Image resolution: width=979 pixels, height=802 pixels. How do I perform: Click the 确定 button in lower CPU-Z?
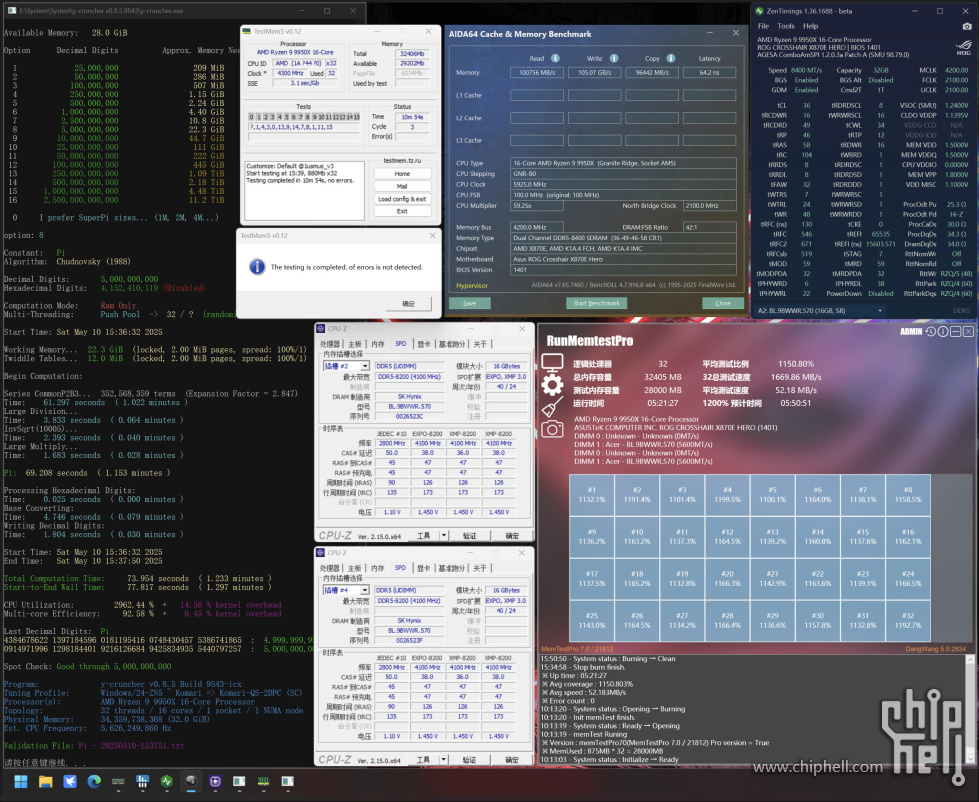tap(512, 760)
